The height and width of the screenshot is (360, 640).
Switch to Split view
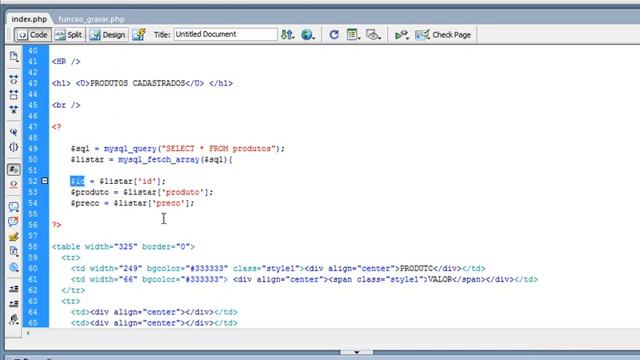69,35
